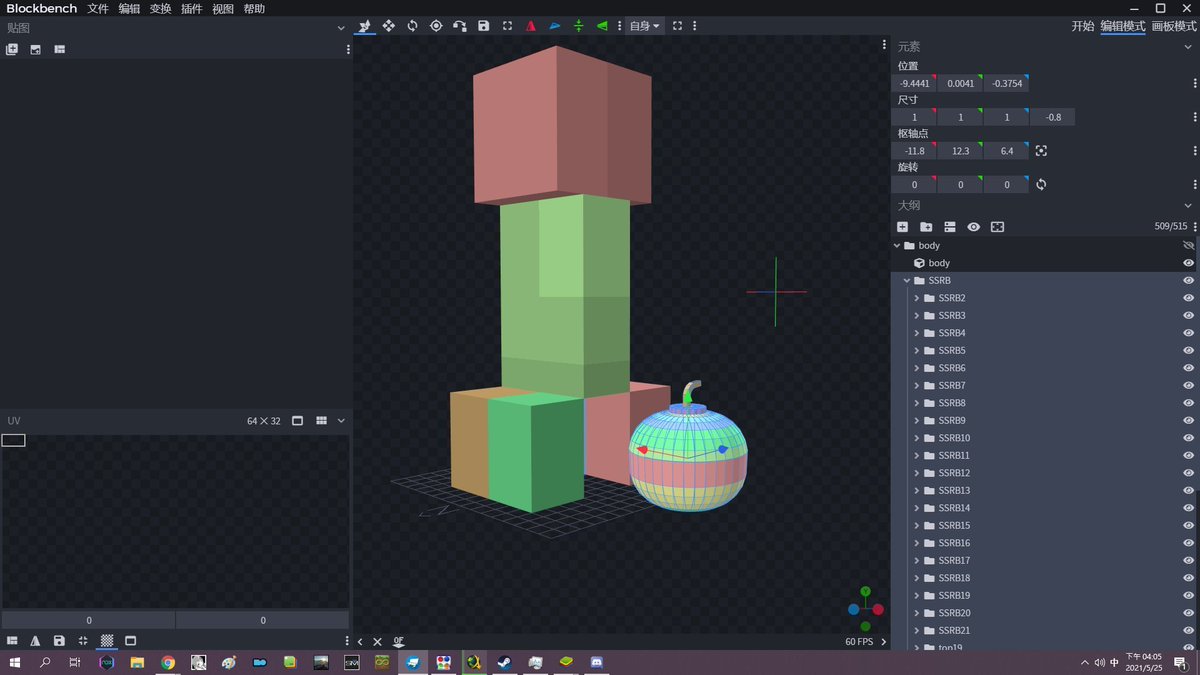Hide the SSRB2 group
1200x675 pixels.
[x=1189, y=298]
